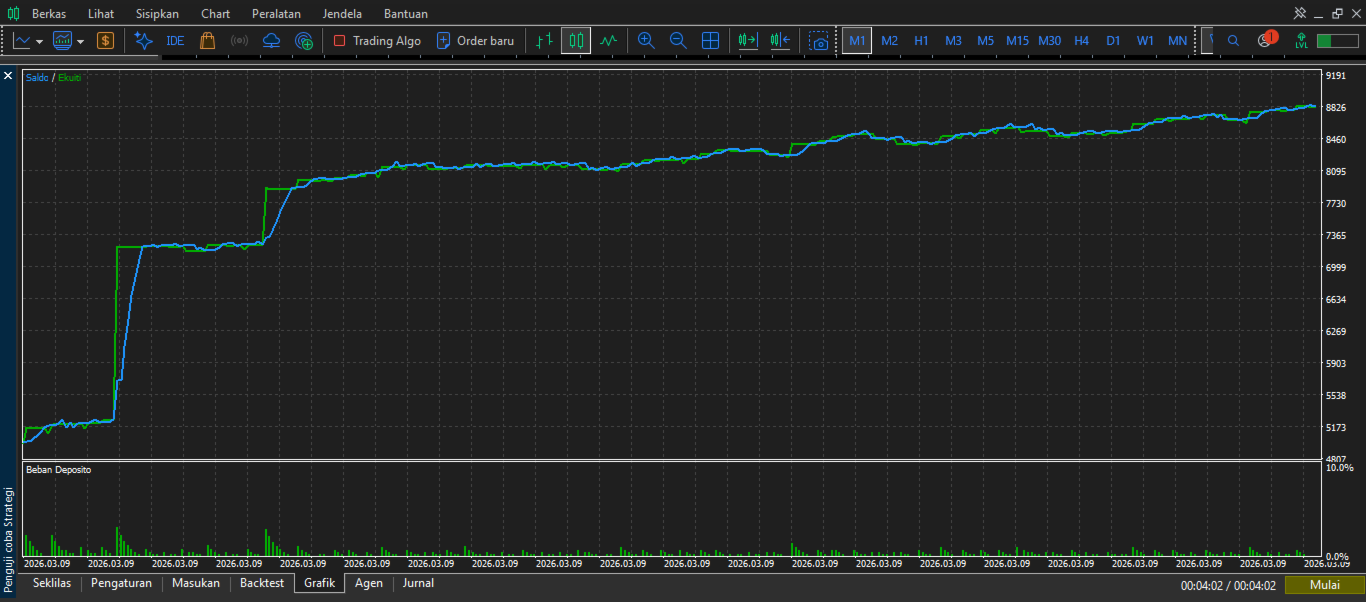Screen dimensions: 1366x602
Task: Close the strategy tester panel with X
Action: (x=8, y=76)
